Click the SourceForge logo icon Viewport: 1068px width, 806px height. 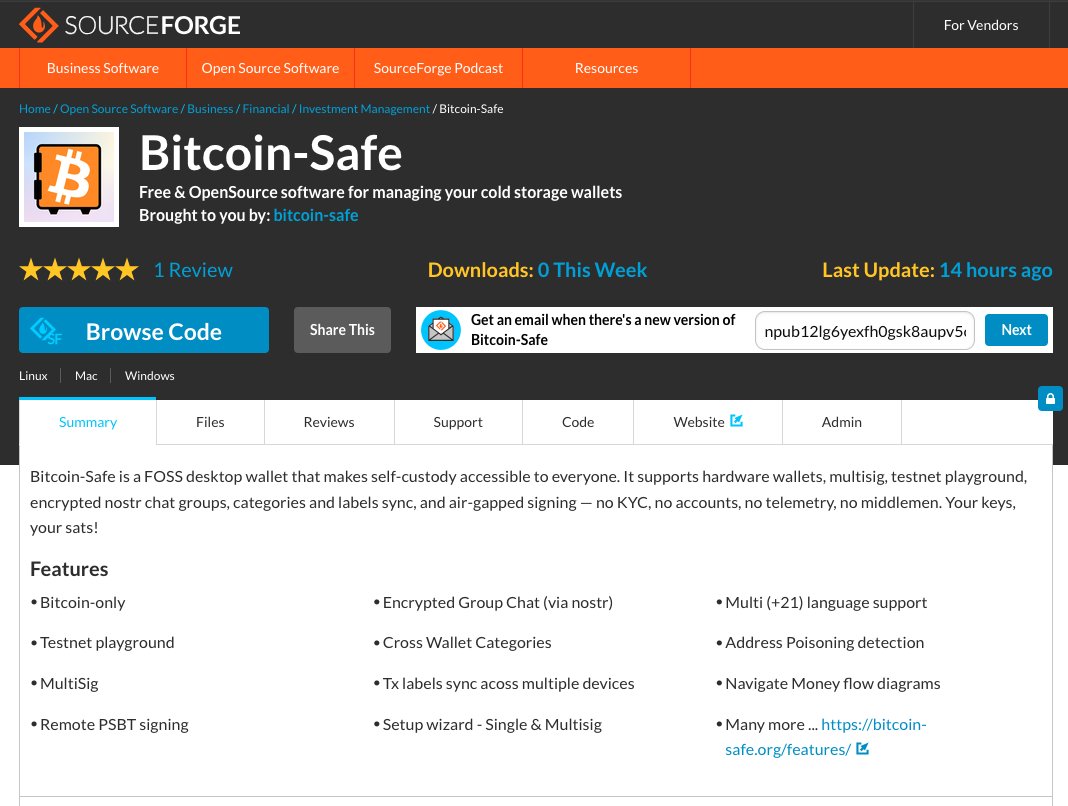[x=38, y=25]
